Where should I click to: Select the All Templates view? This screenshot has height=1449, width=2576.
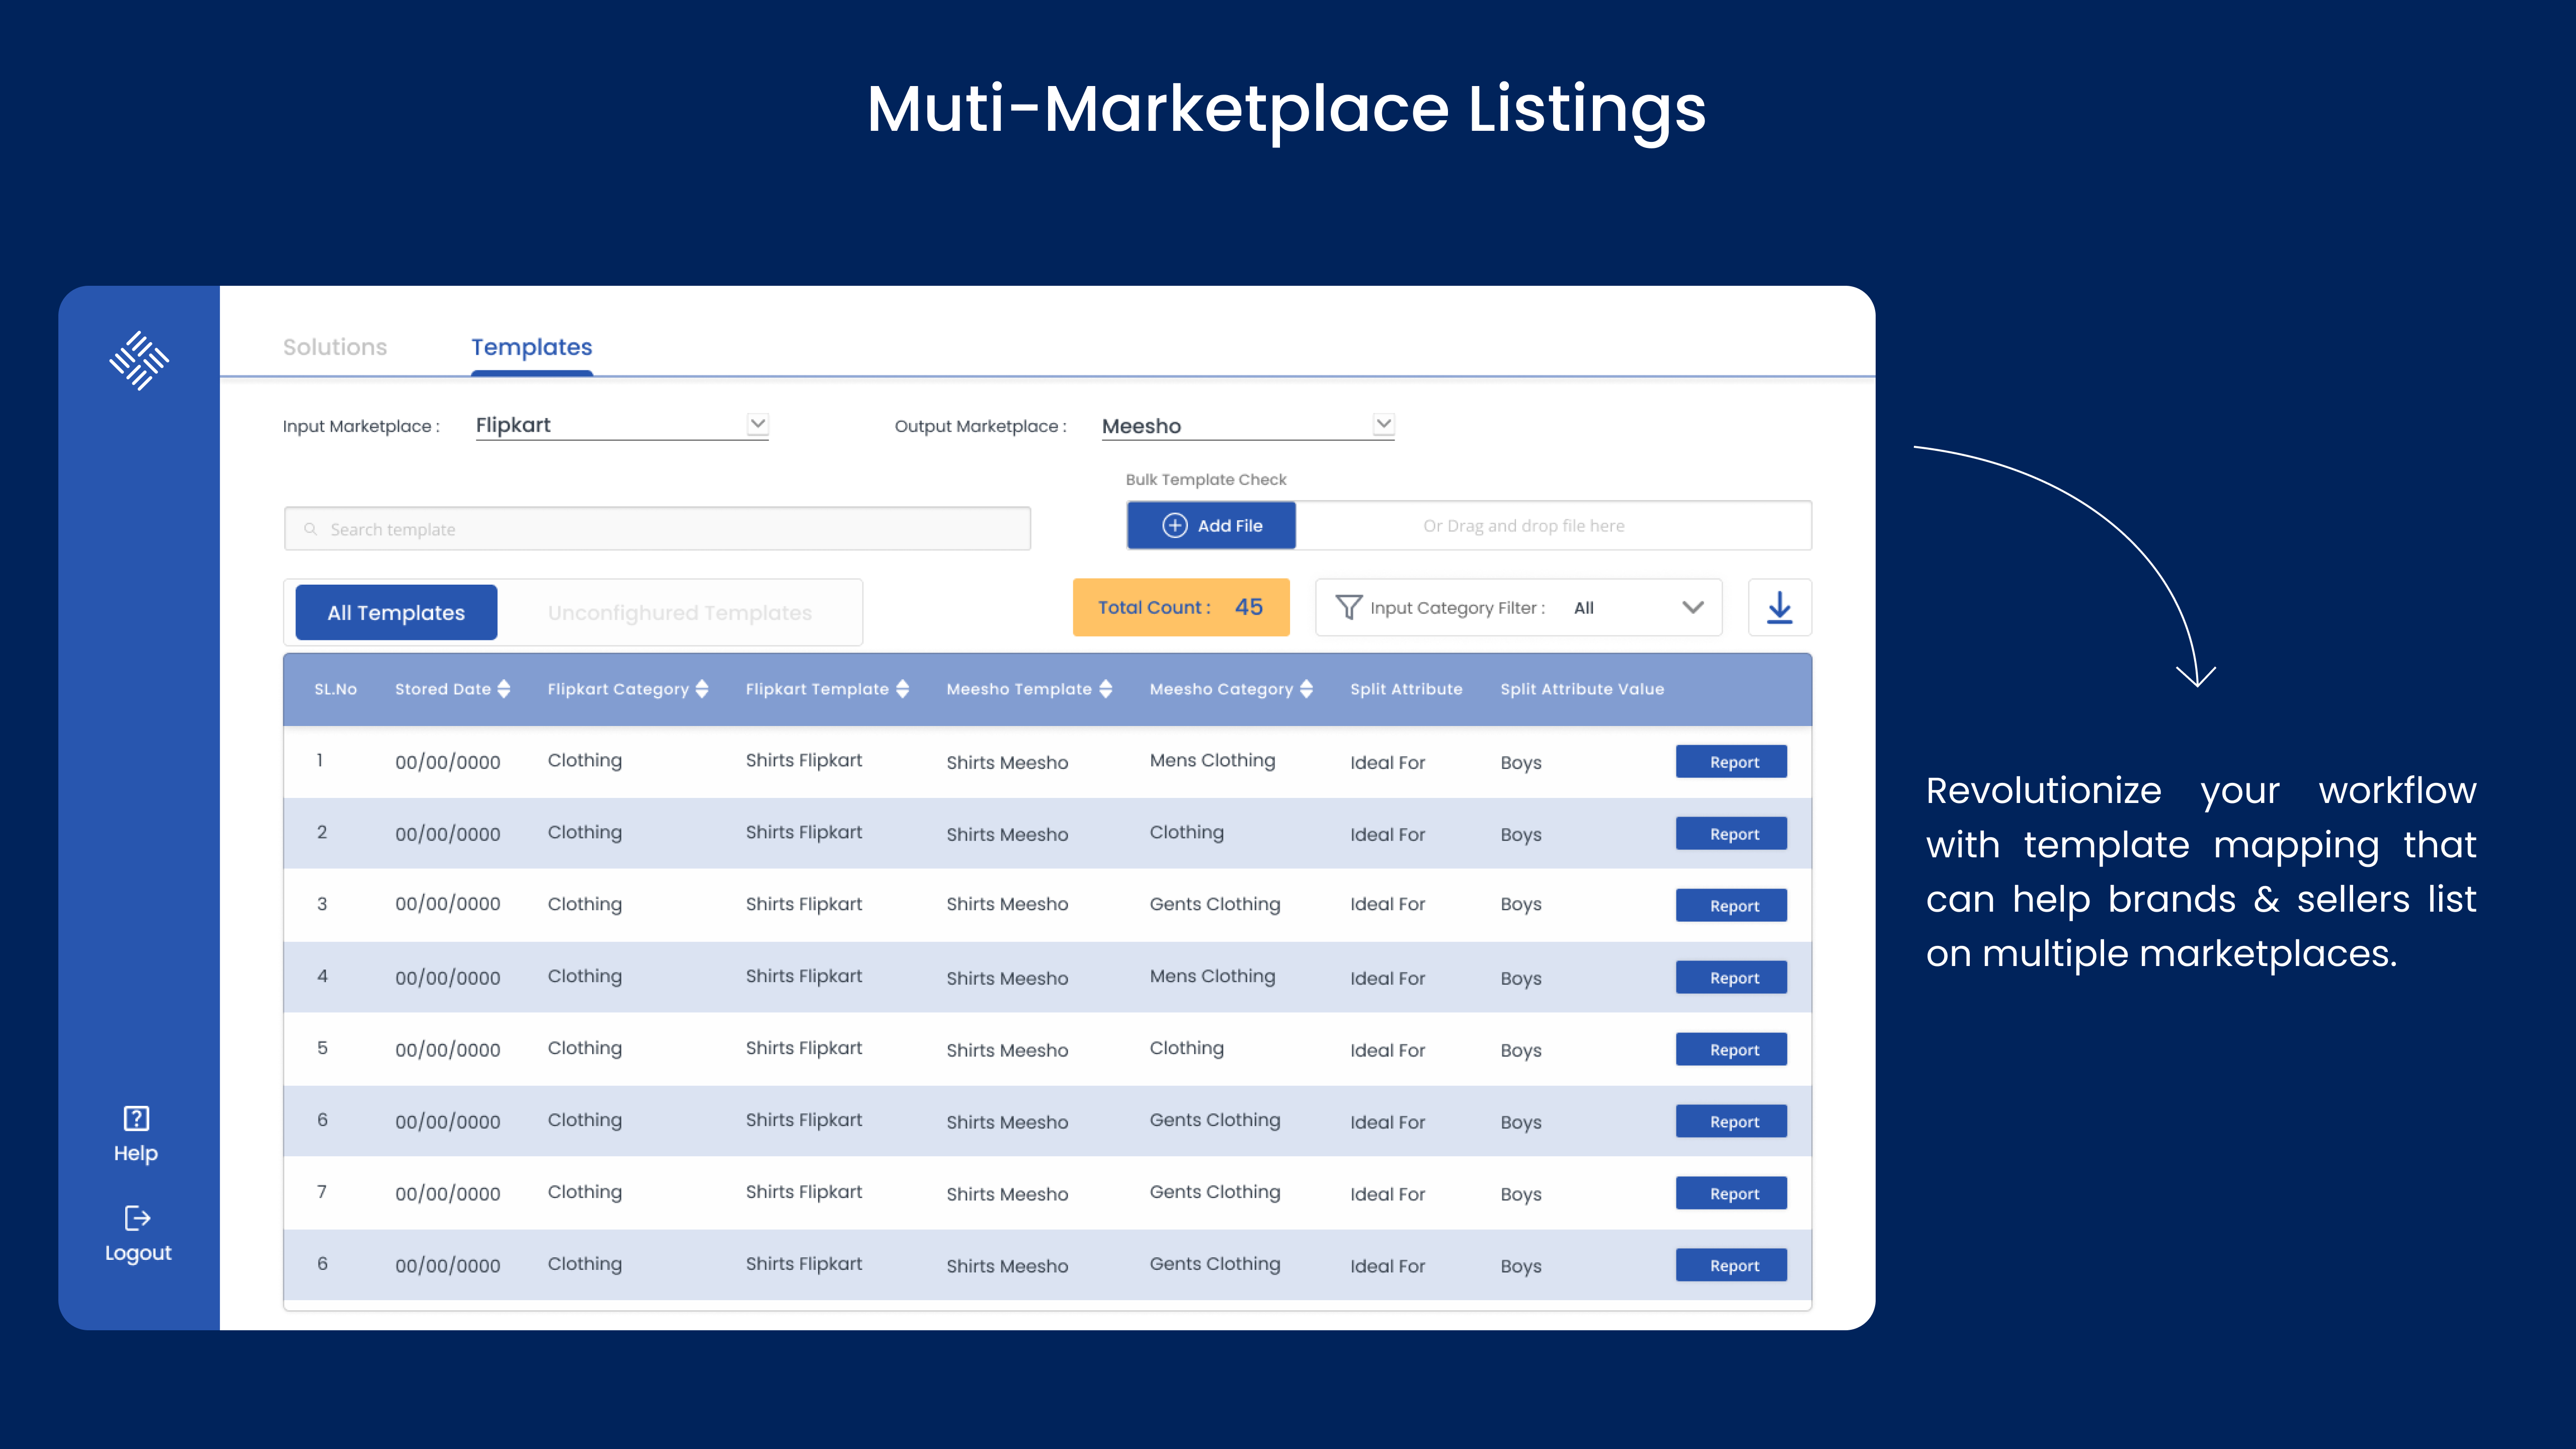(x=396, y=613)
